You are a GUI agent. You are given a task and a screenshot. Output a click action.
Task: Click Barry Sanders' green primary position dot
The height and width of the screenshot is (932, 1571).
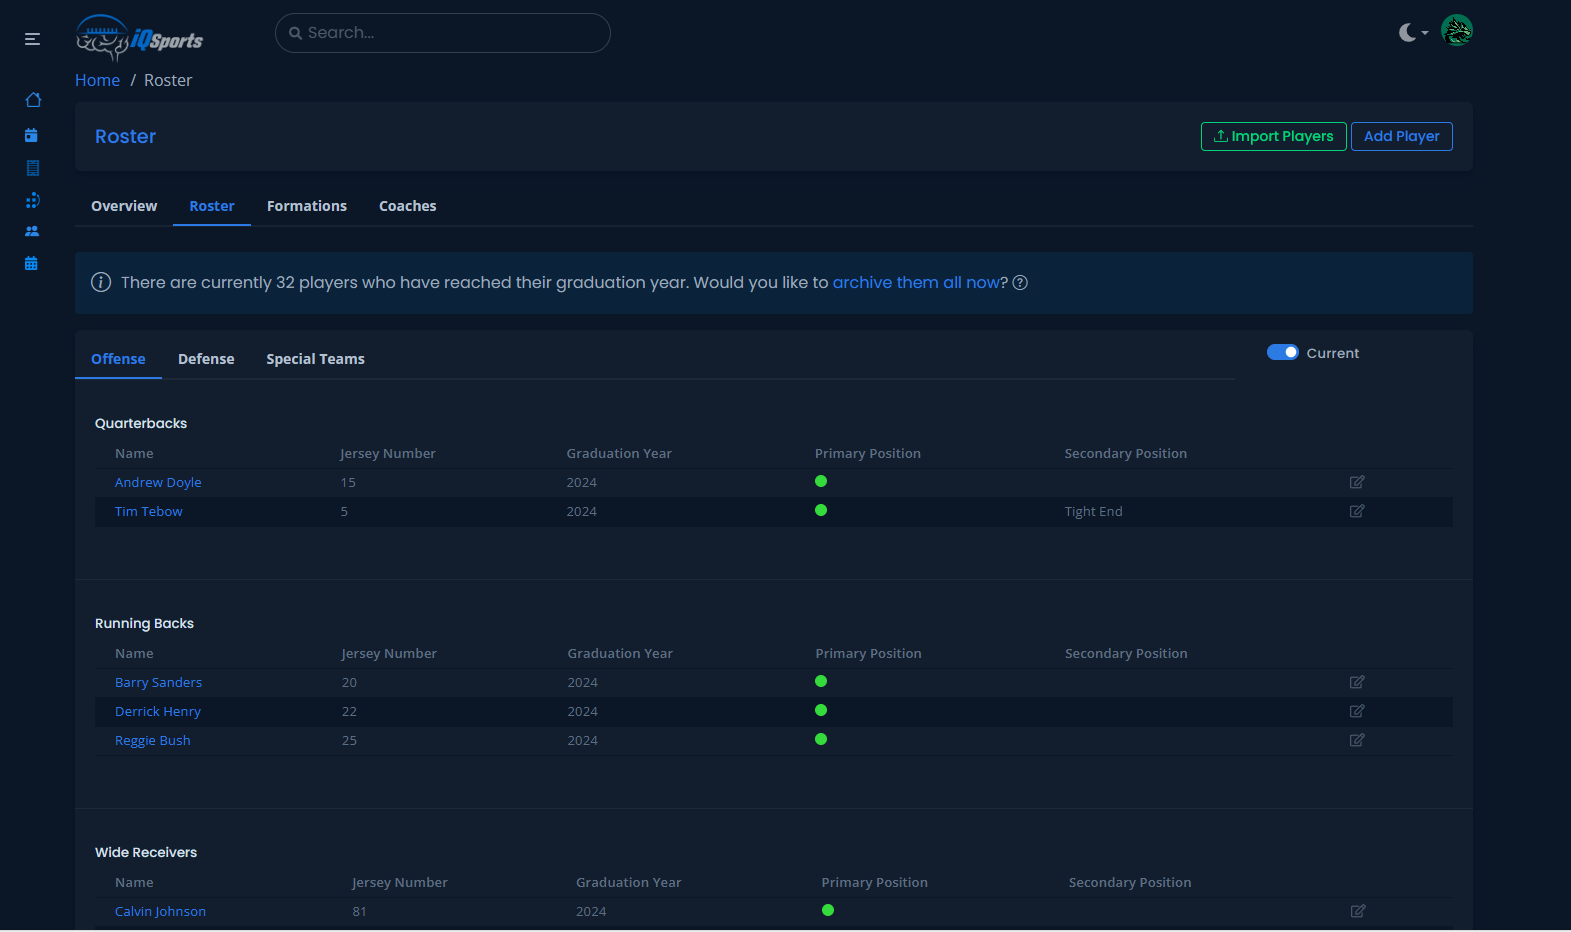pos(821,681)
